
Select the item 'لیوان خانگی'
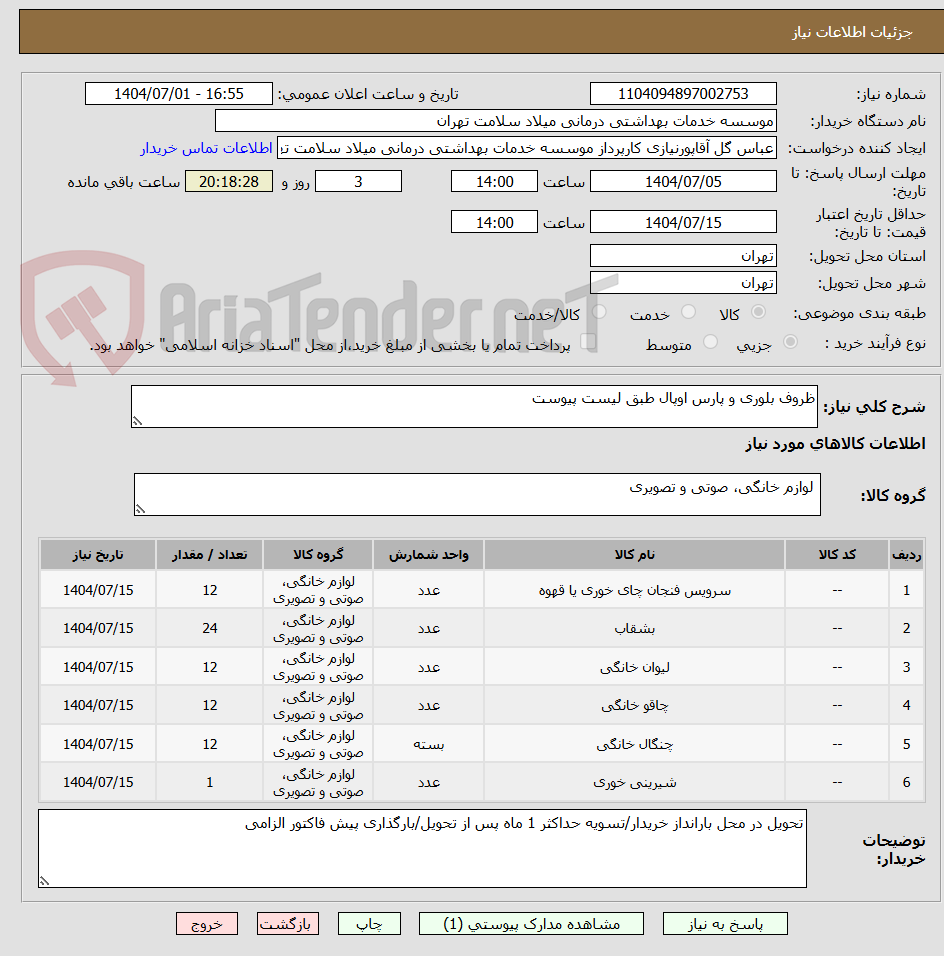(x=634, y=667)
